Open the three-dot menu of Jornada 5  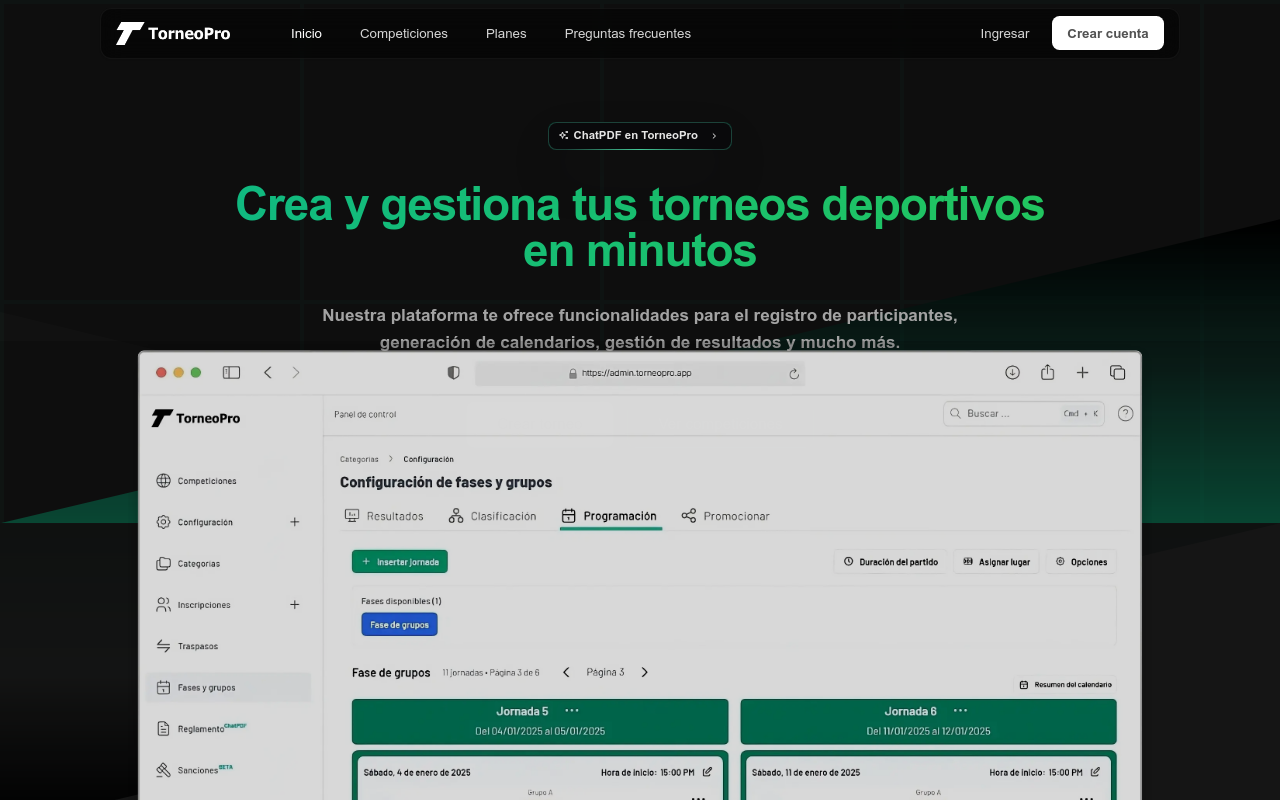pyautogui.click(x=572, y=711)
